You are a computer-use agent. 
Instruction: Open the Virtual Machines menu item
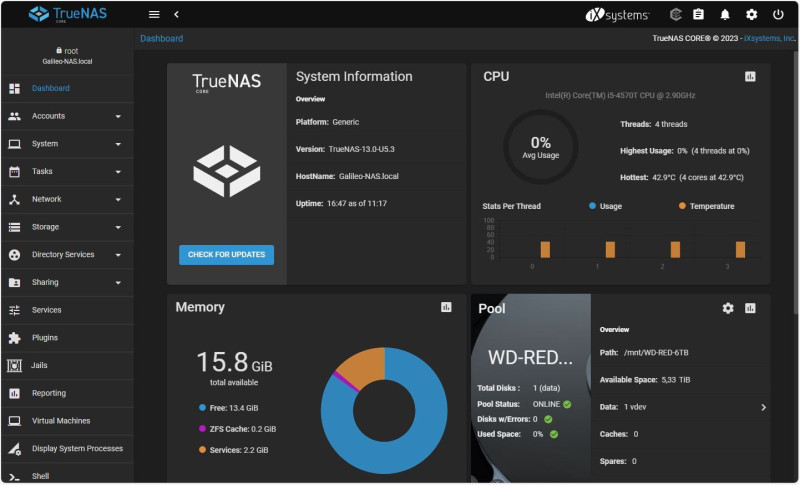coord(67,421)
